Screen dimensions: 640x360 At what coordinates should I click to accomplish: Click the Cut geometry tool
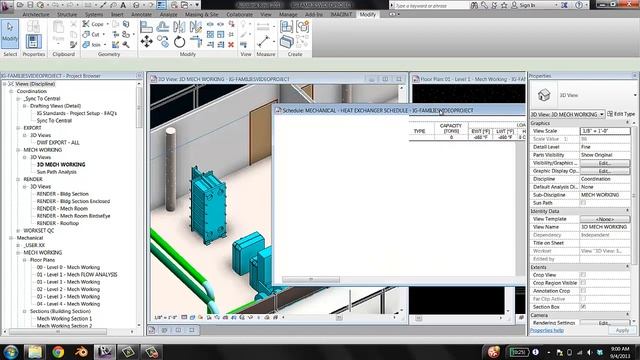coord(91,34)
